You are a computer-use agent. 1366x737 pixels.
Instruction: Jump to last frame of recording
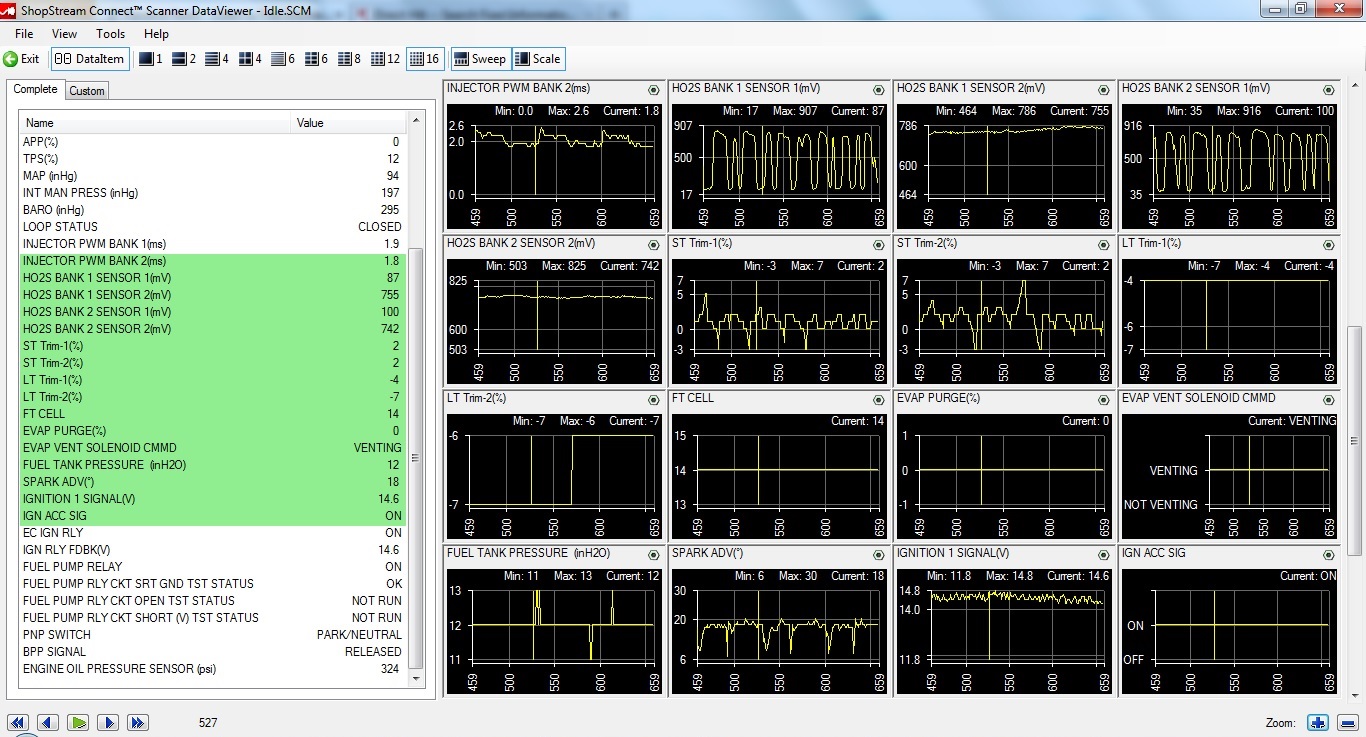138,722
